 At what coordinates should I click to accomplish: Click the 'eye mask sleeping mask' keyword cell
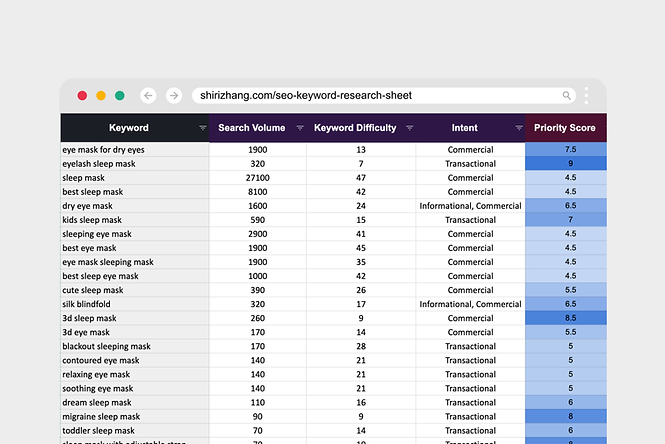click(x=134, y=262)
